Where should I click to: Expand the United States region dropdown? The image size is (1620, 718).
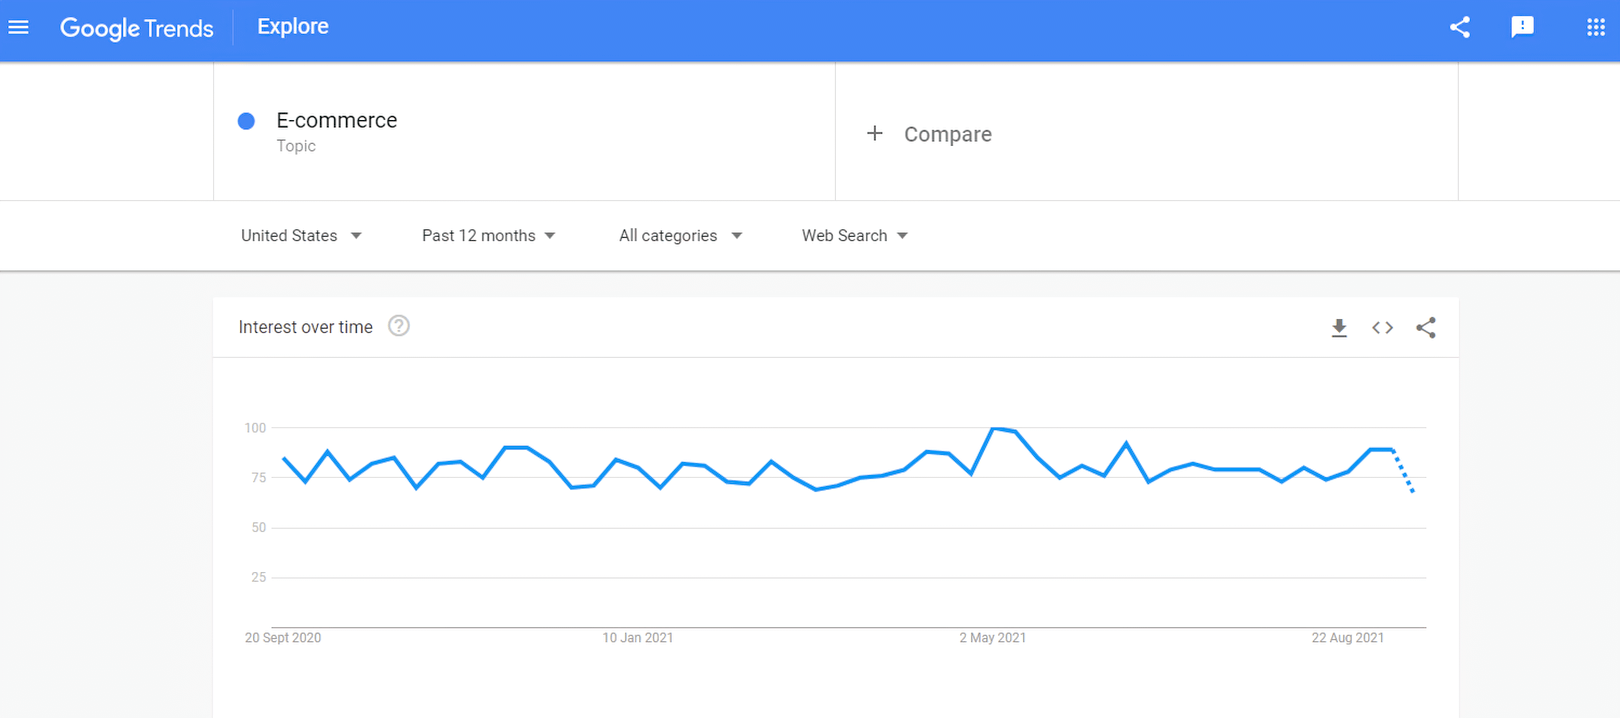pyautogui.click(x=301, y=236)
